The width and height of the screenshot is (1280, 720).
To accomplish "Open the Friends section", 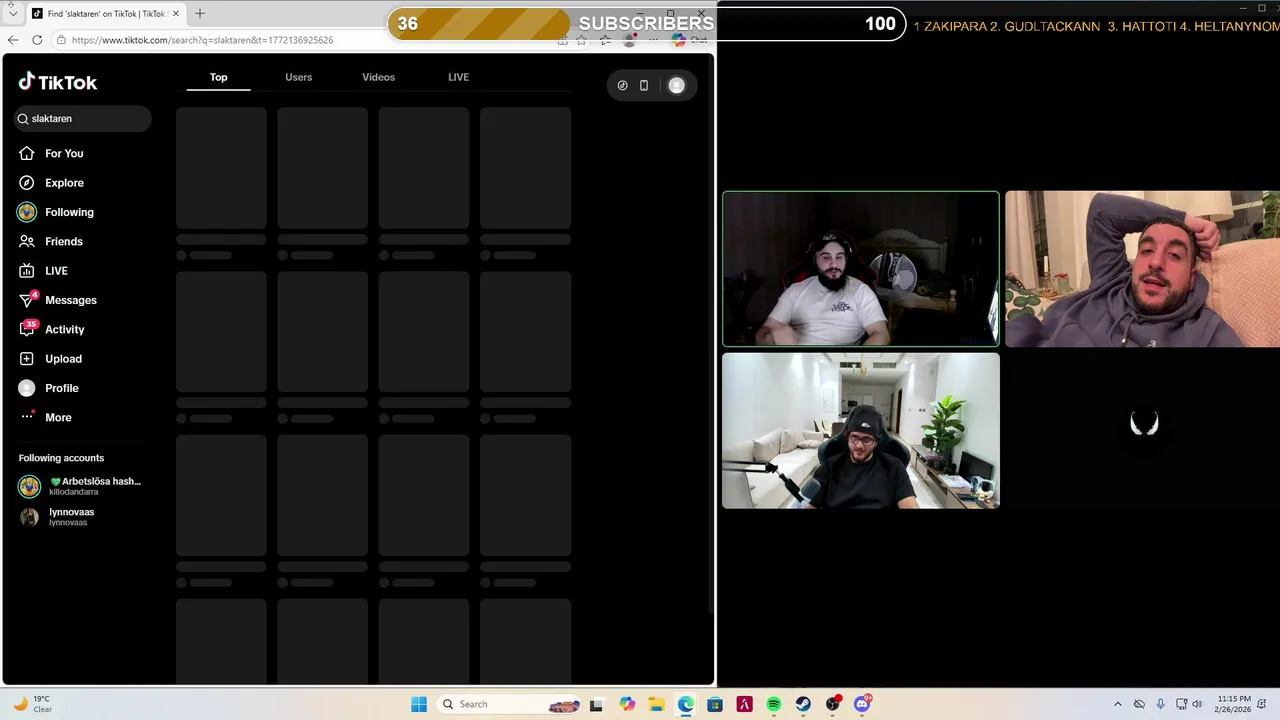I will pyautogui.click(x=50, y=241).
